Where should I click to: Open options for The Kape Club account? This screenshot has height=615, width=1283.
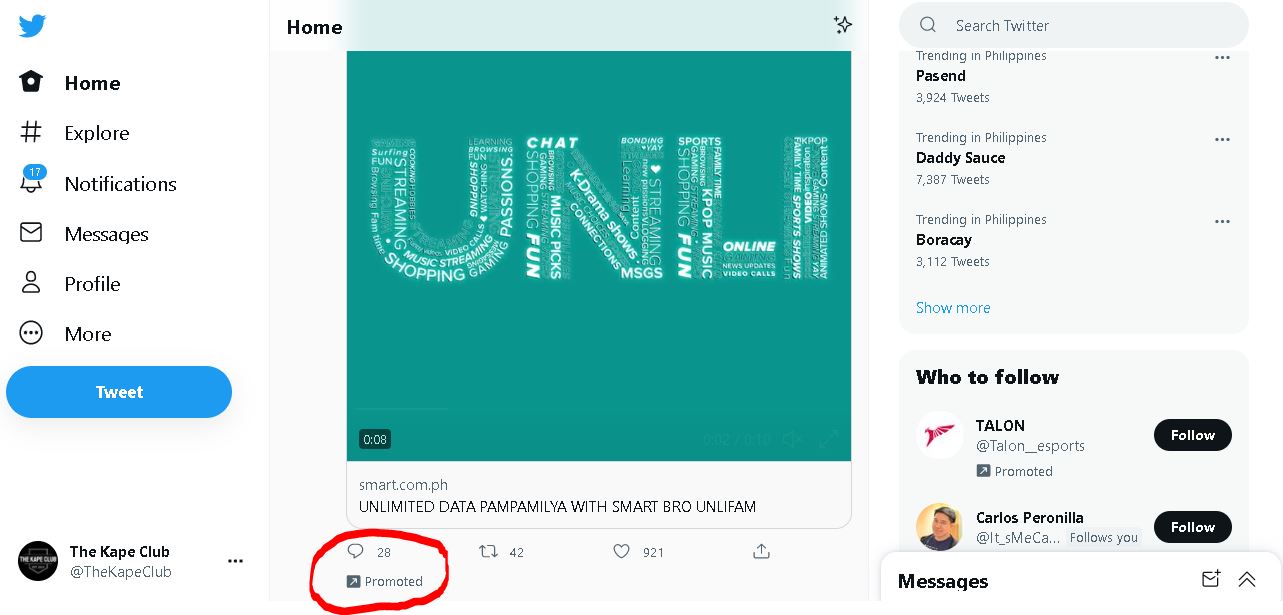pyautogui.click(x=235, y=561)
